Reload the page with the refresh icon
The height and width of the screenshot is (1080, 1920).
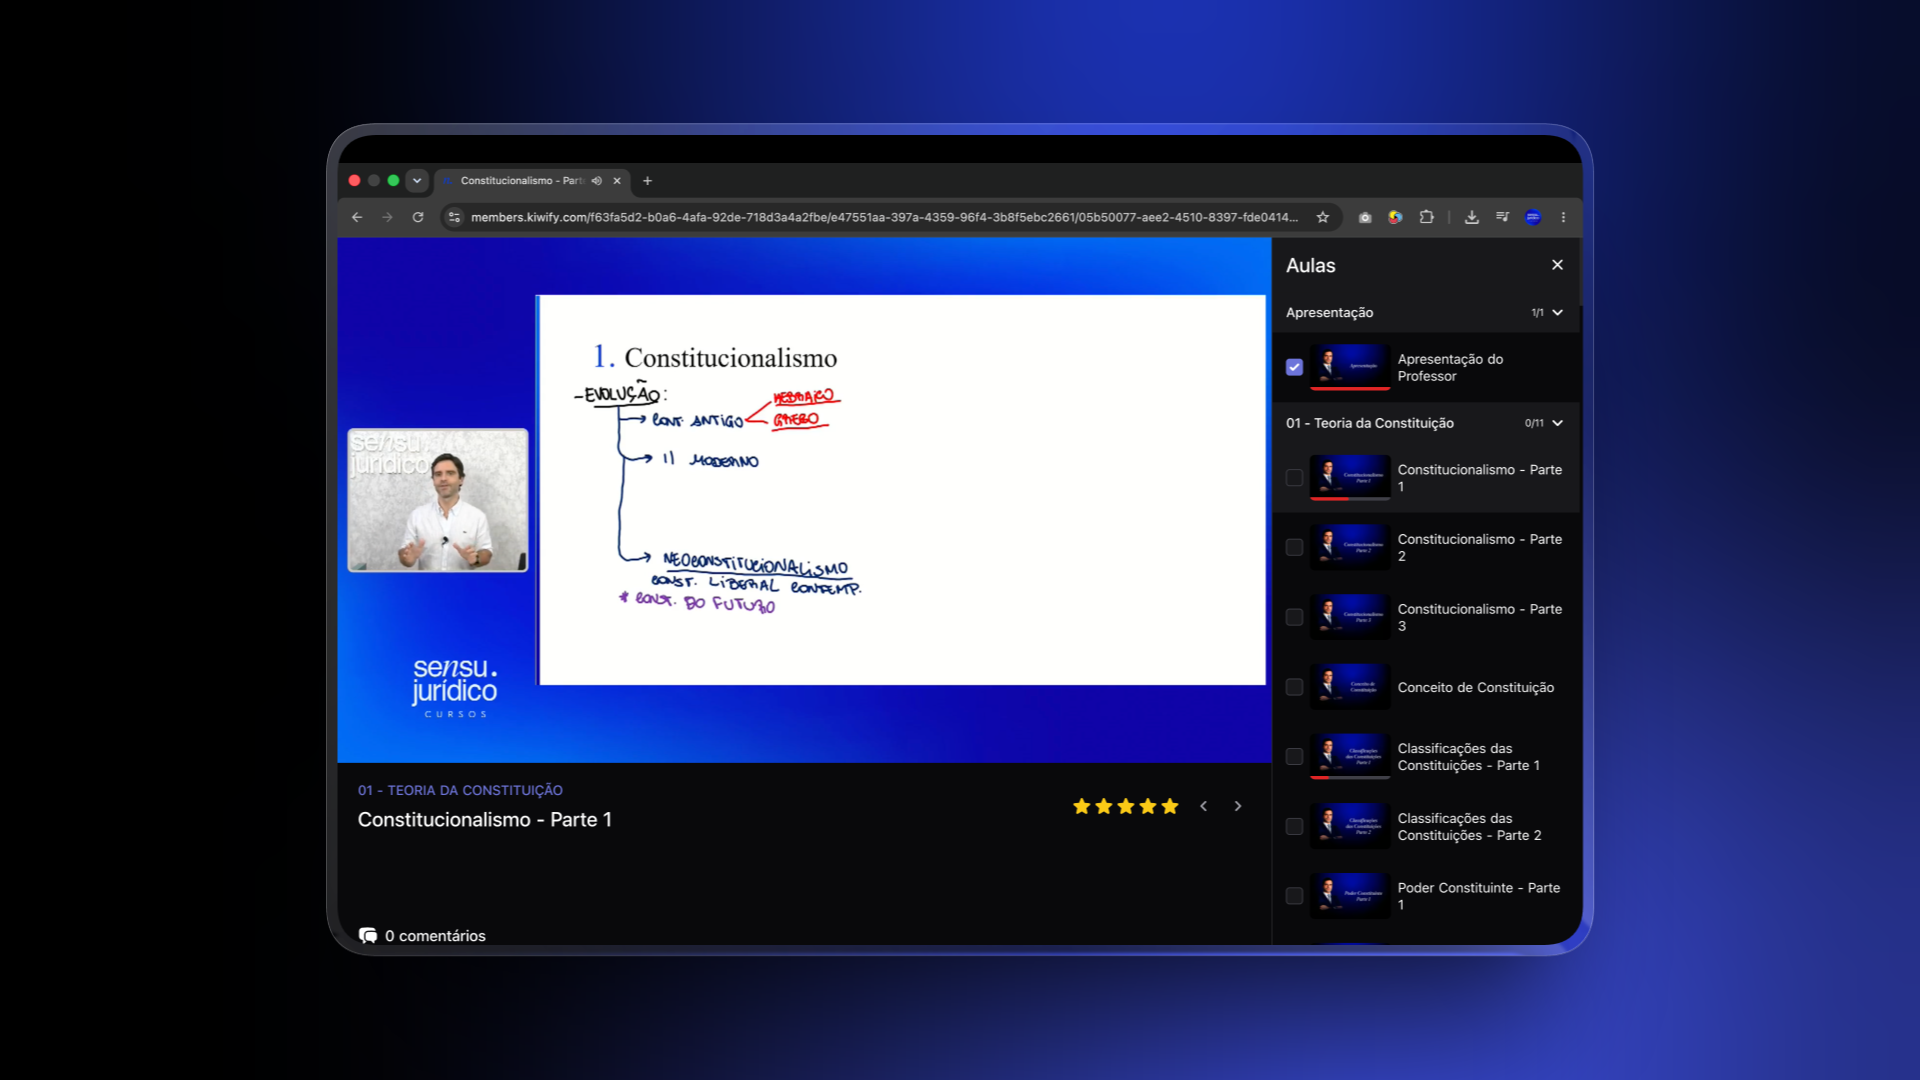pyautogui.click(x=418, y=217)
